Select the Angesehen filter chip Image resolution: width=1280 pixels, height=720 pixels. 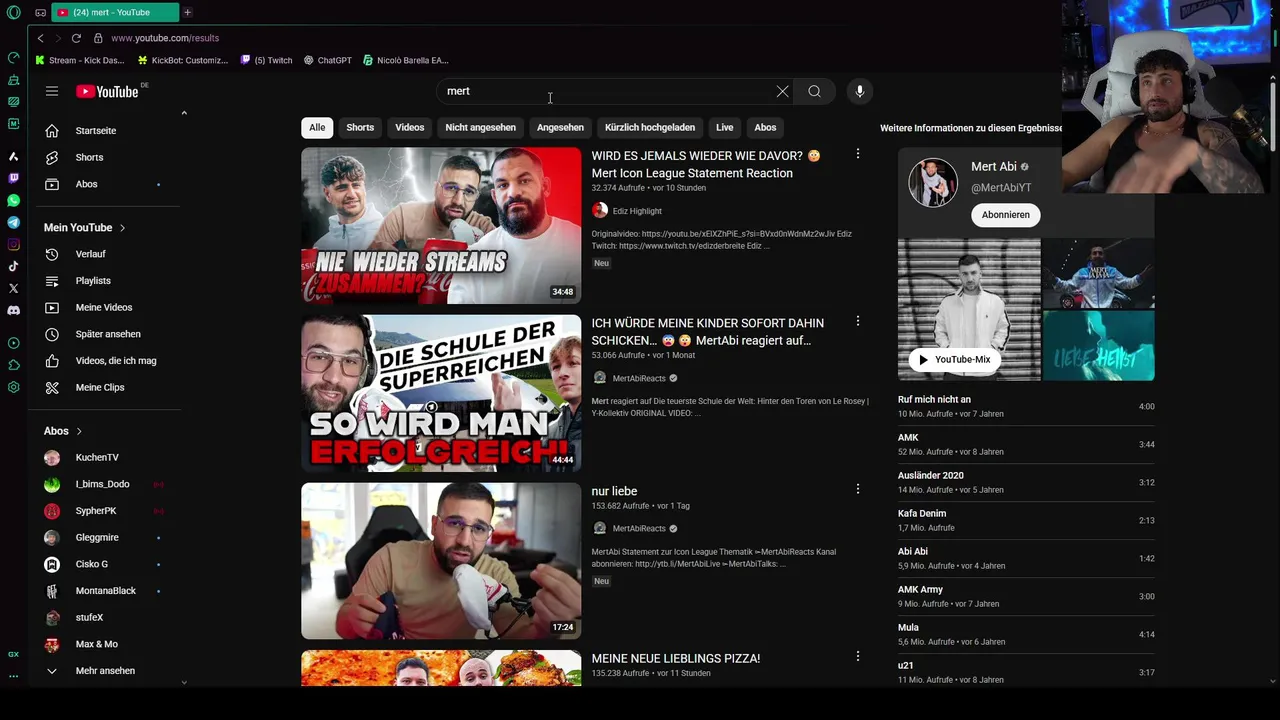point(560,128)
